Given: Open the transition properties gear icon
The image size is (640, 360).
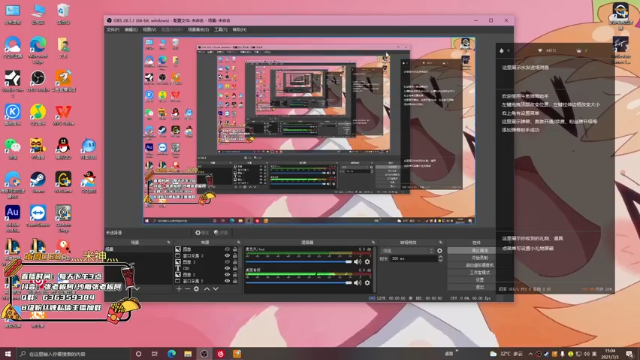Looking at the screenshot, I should tap(440, 251).
